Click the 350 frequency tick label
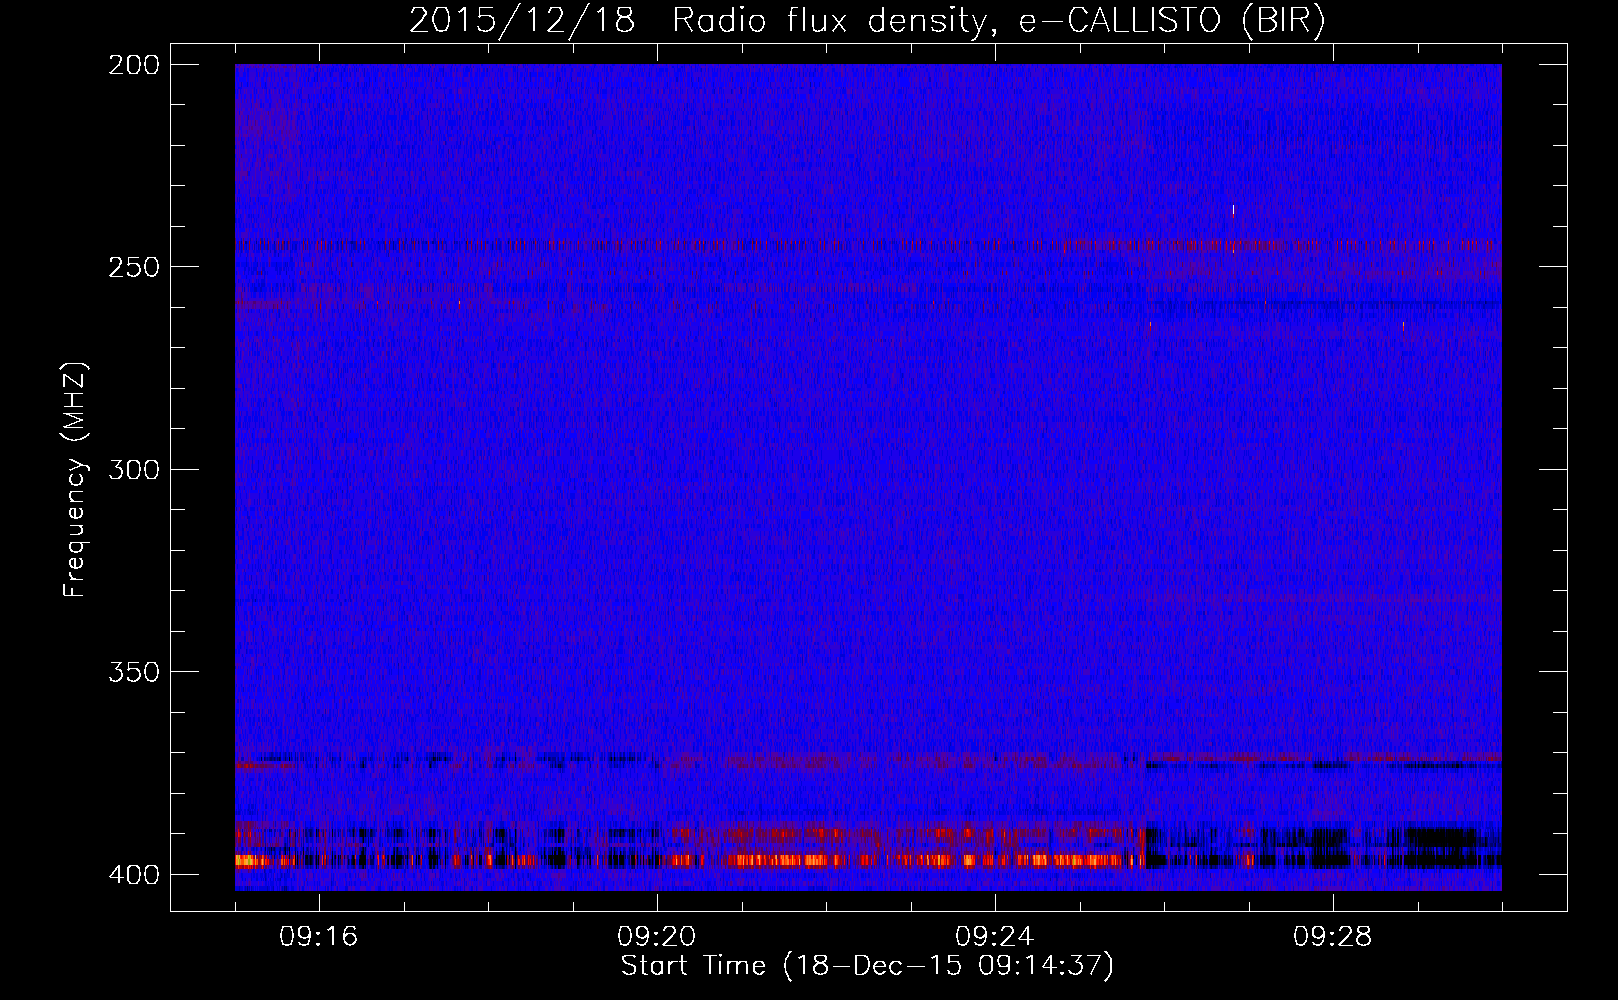Viewport: 1618px width, 1000px height. point(134,671)
